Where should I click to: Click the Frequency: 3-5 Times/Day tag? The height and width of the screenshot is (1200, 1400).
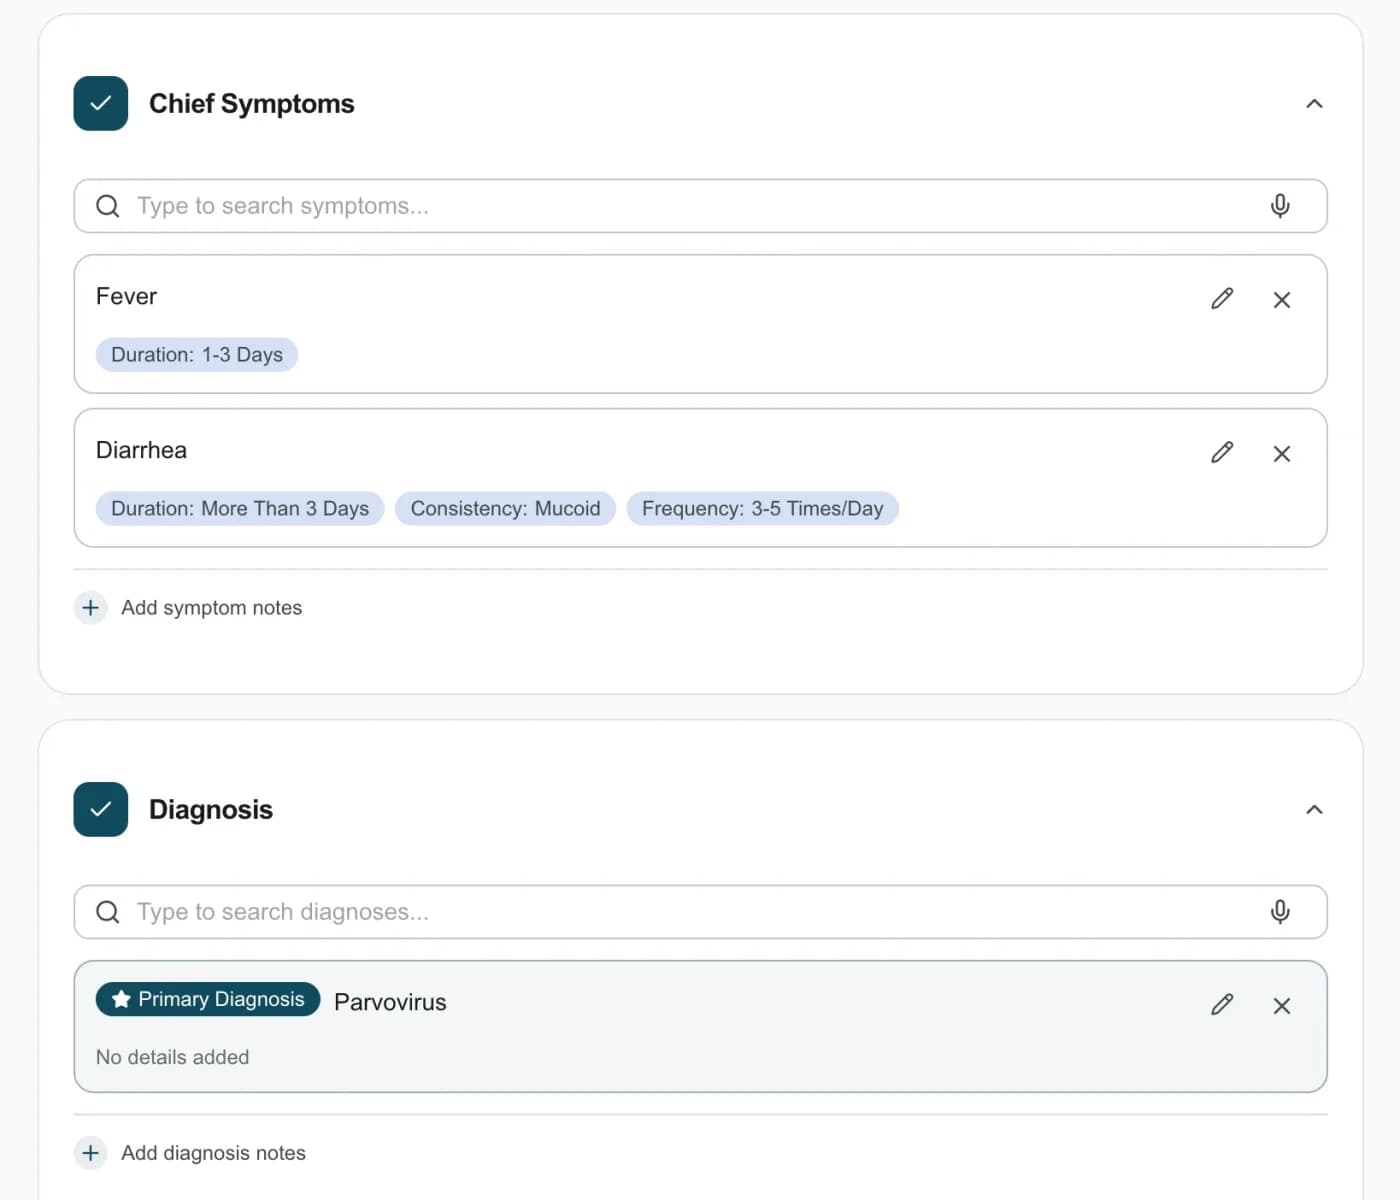762,509
